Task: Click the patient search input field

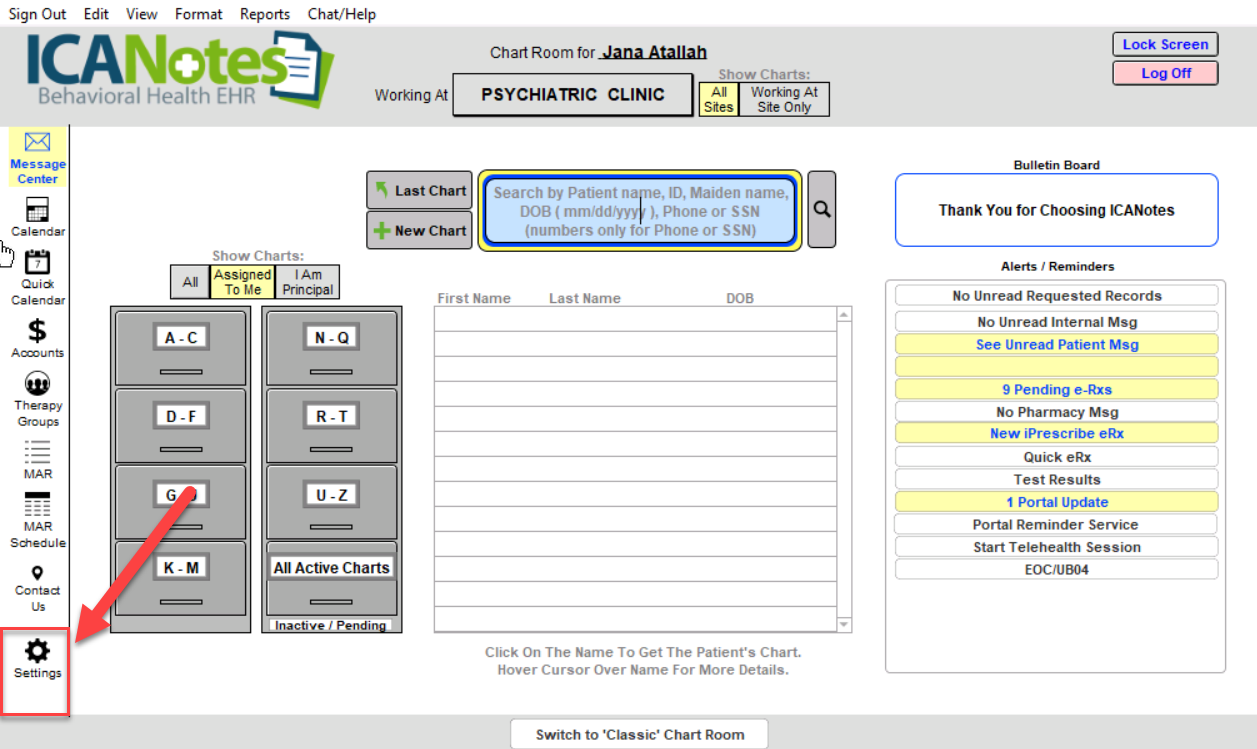Action: tap(640, 210)
